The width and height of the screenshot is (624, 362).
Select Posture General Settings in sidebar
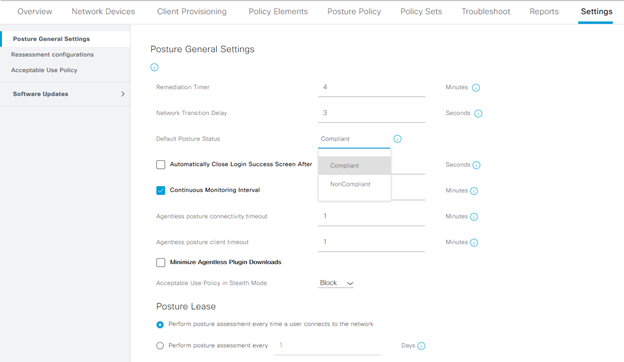coord(65,39)
